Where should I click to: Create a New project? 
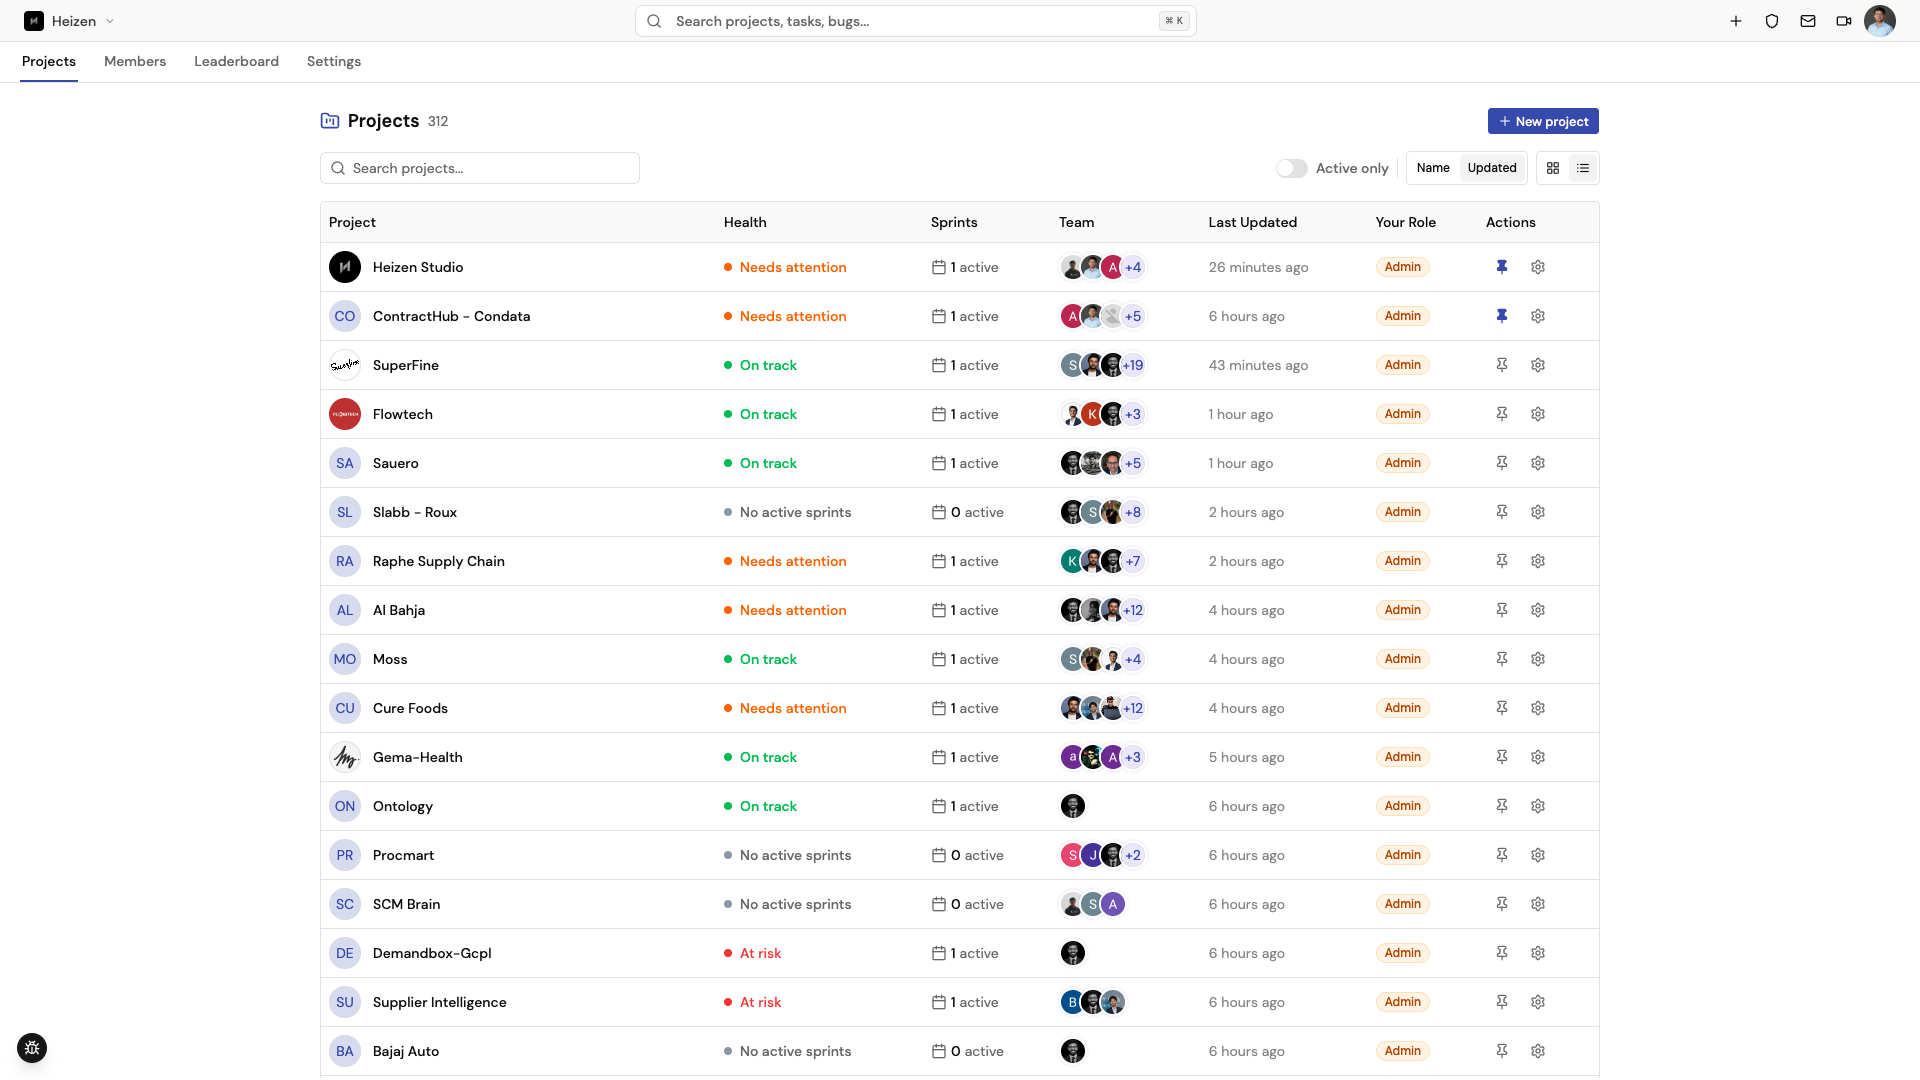[x=1543, y=121]
